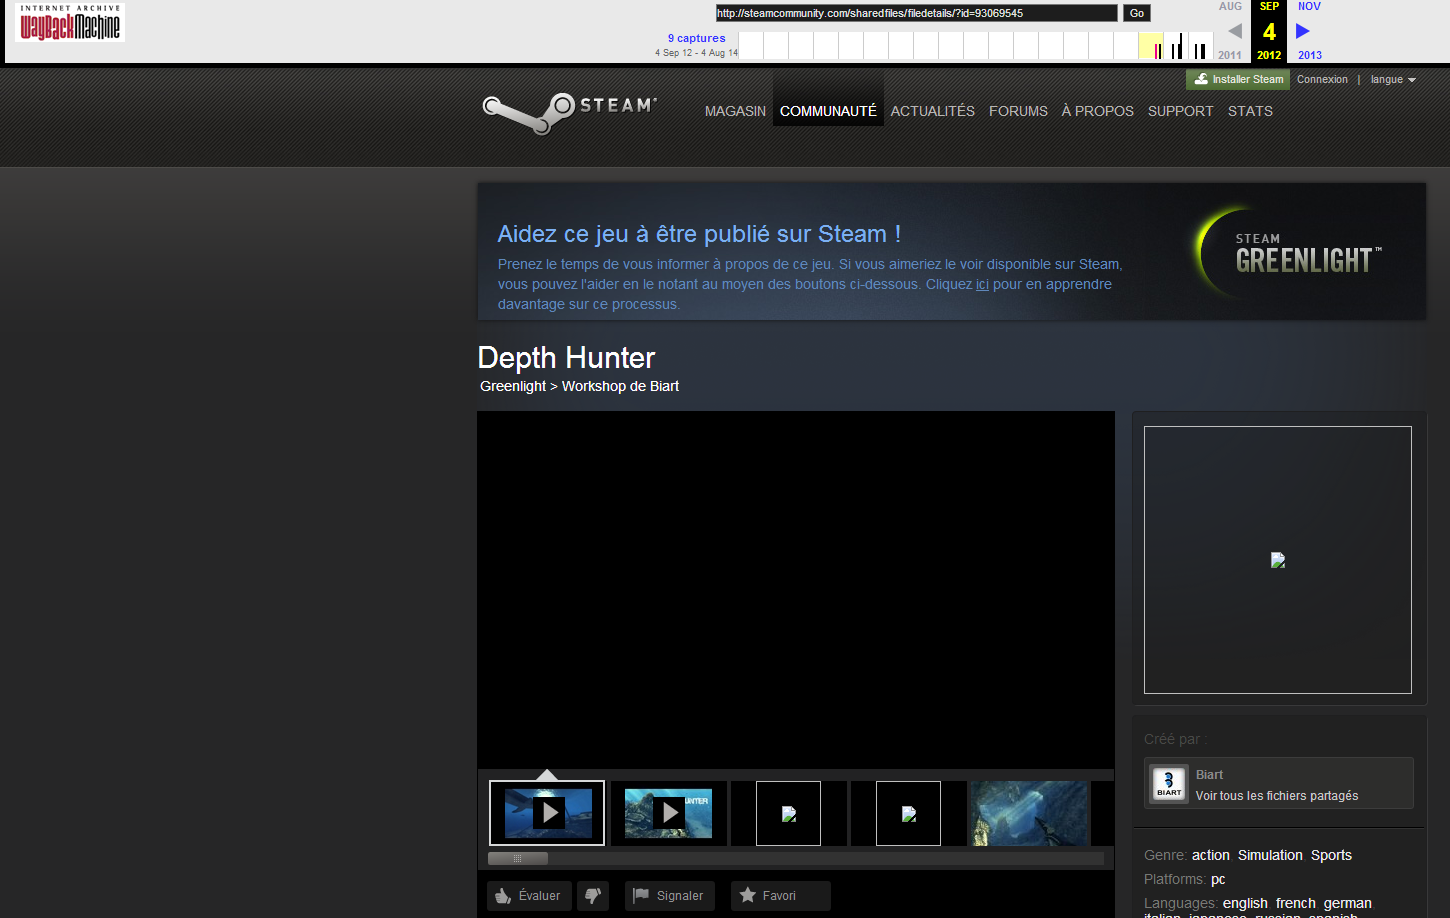Click the Évaluer thumbs up button
1450x918 pixels.
[x=529, y=896]
